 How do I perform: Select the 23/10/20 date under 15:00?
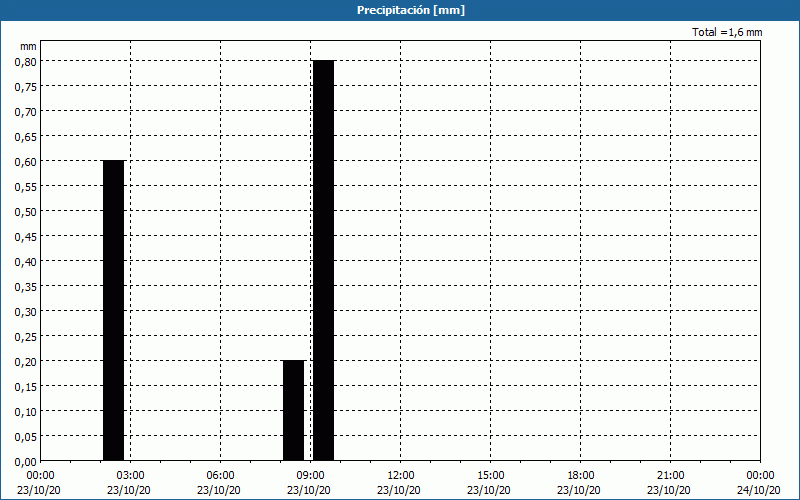tap(489, 490)
